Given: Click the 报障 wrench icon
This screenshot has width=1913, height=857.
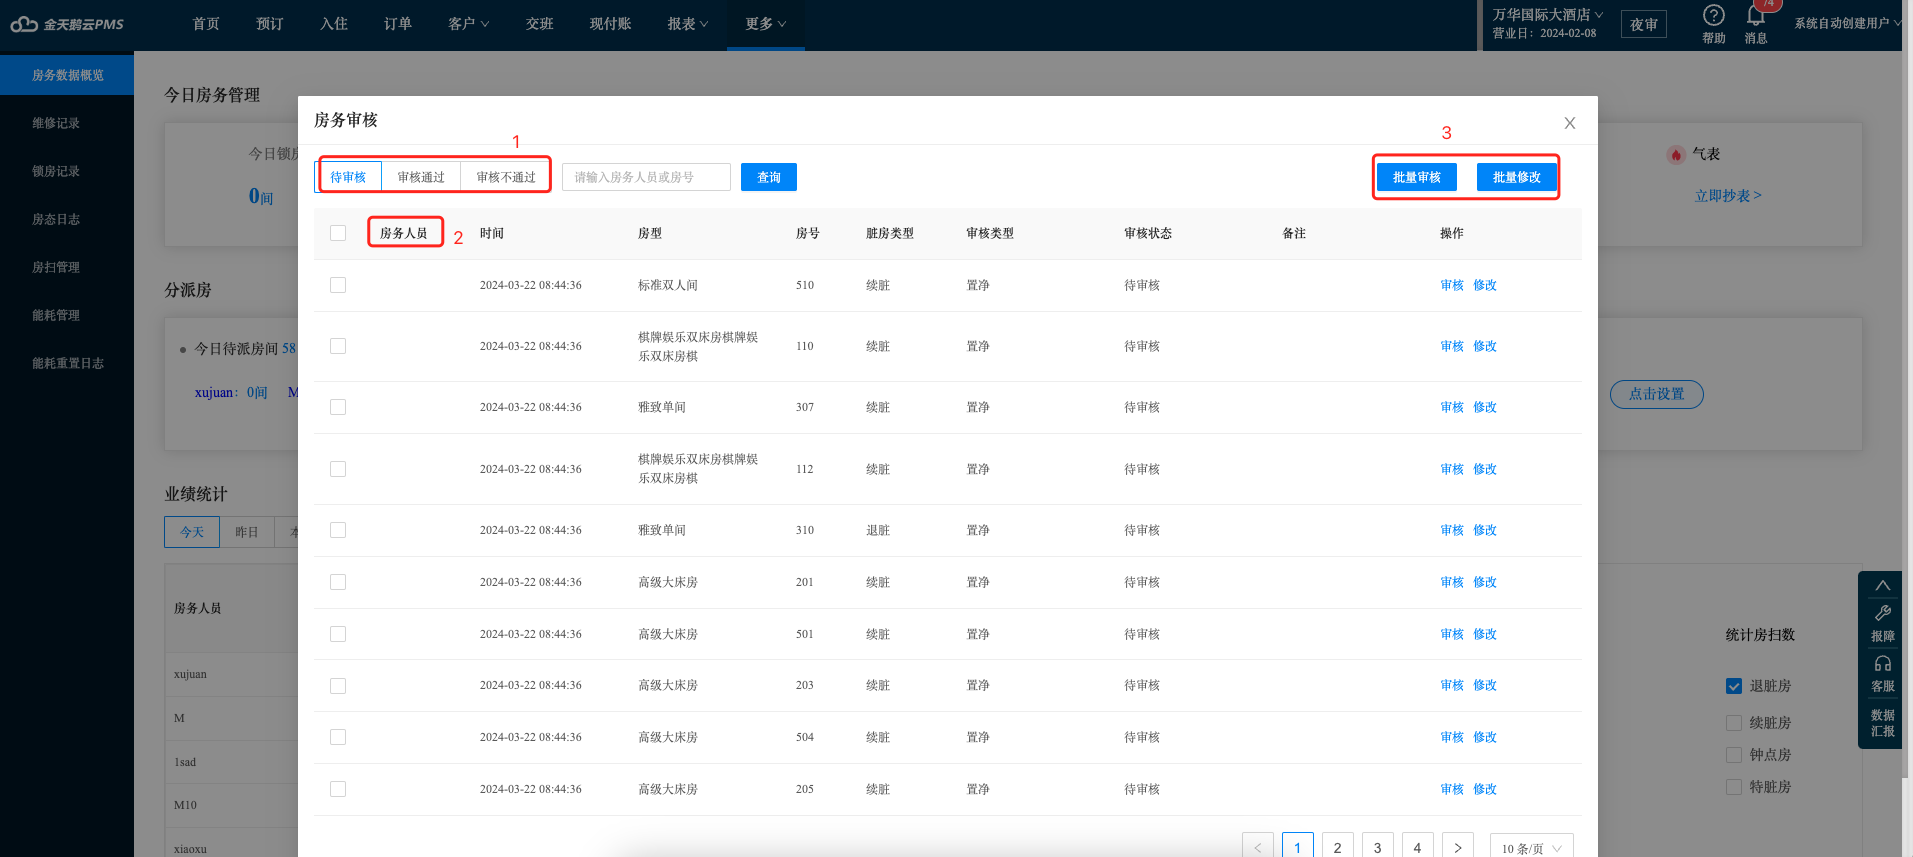Looking at the screenshot, I should click(x=1883, y=613).
